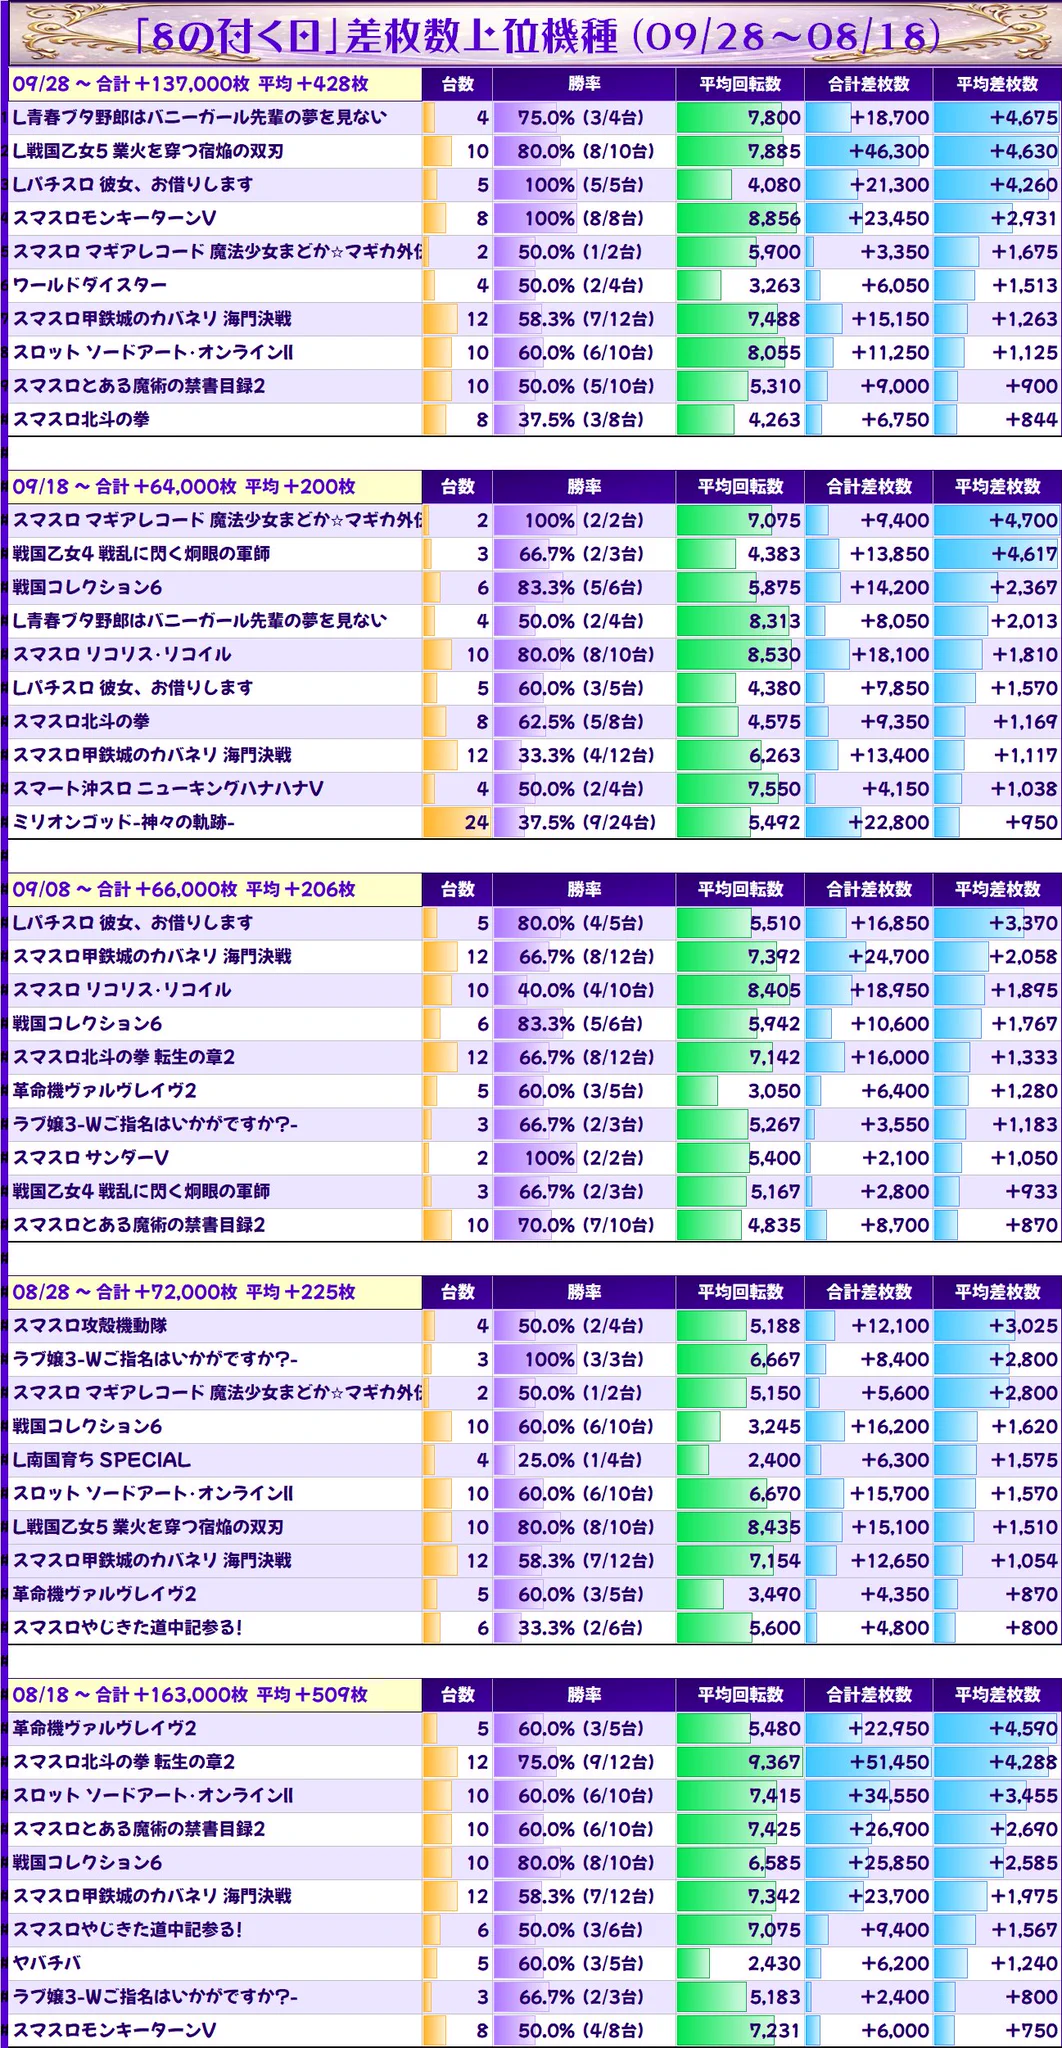Click +3,370 average difference value
Image resolution: width=1062 pixels, height=2048 pixels.
point(997,924)
